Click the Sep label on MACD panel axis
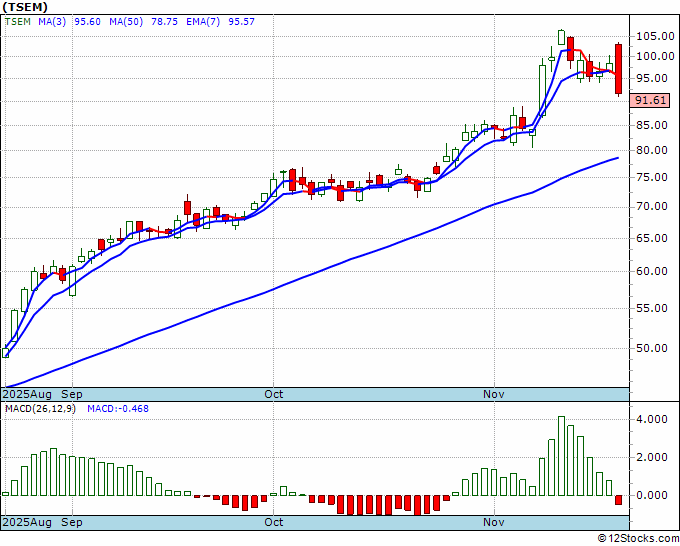Viewport: 680px width, 546px height. tap(72, 522)
